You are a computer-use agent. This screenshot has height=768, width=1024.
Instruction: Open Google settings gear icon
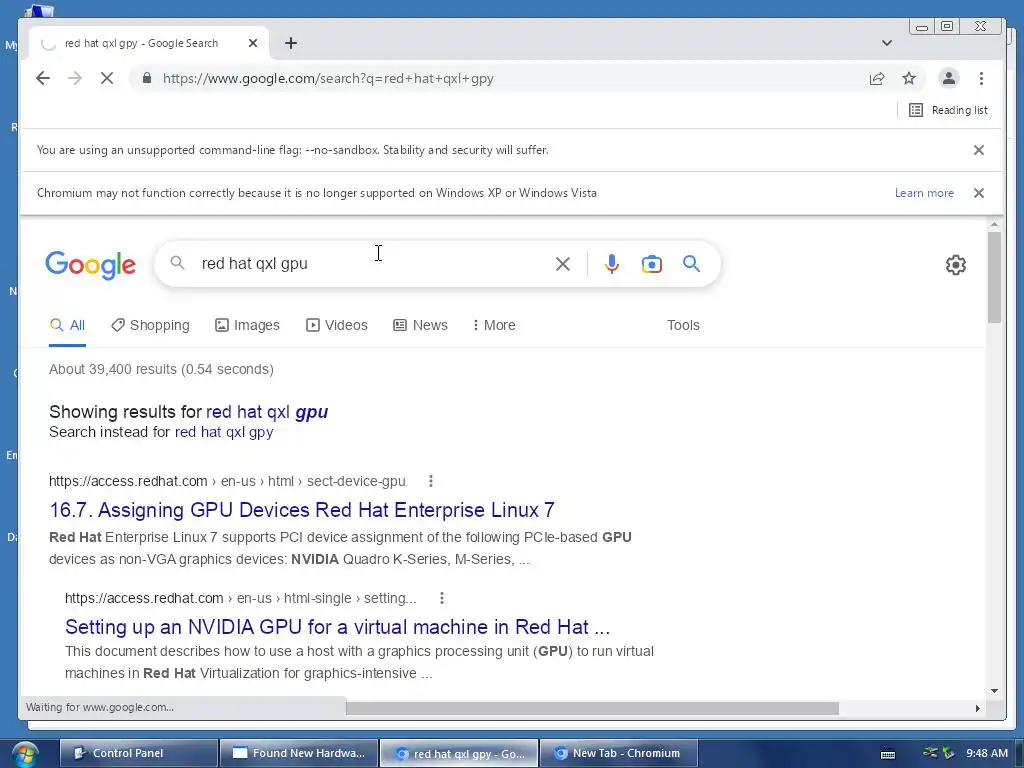click(x=955, y=264)
